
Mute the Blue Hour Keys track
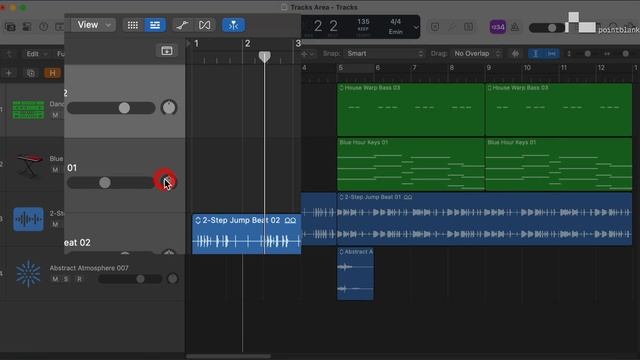coord(55,170)
